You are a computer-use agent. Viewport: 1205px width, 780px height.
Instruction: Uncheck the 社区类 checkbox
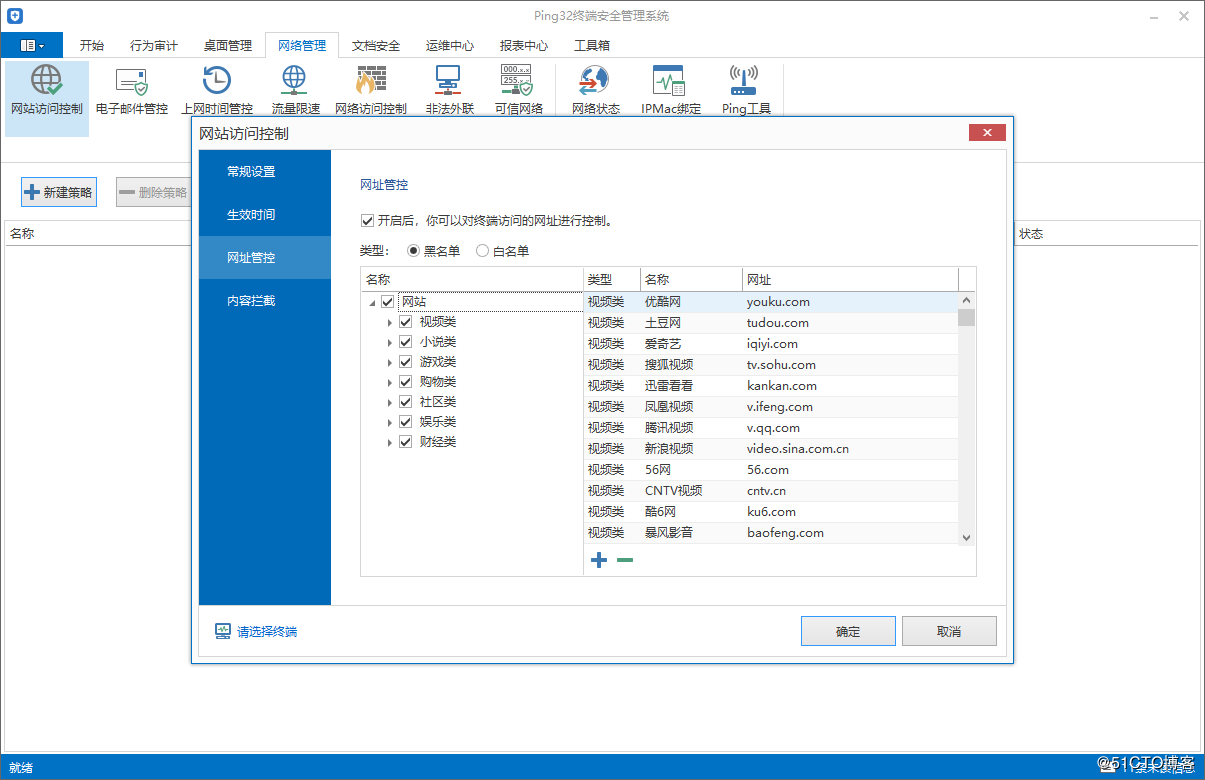click(405, 402)
